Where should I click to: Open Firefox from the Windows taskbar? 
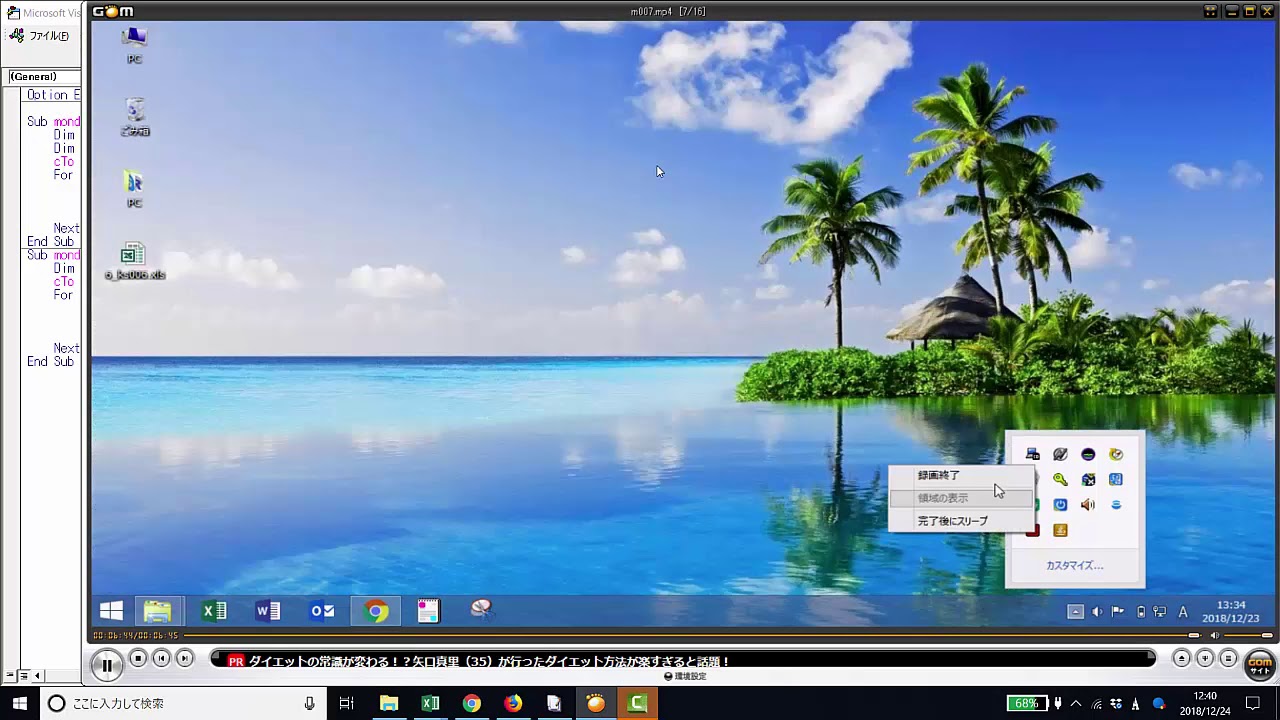pyautogui.click(x=513, y=703)
